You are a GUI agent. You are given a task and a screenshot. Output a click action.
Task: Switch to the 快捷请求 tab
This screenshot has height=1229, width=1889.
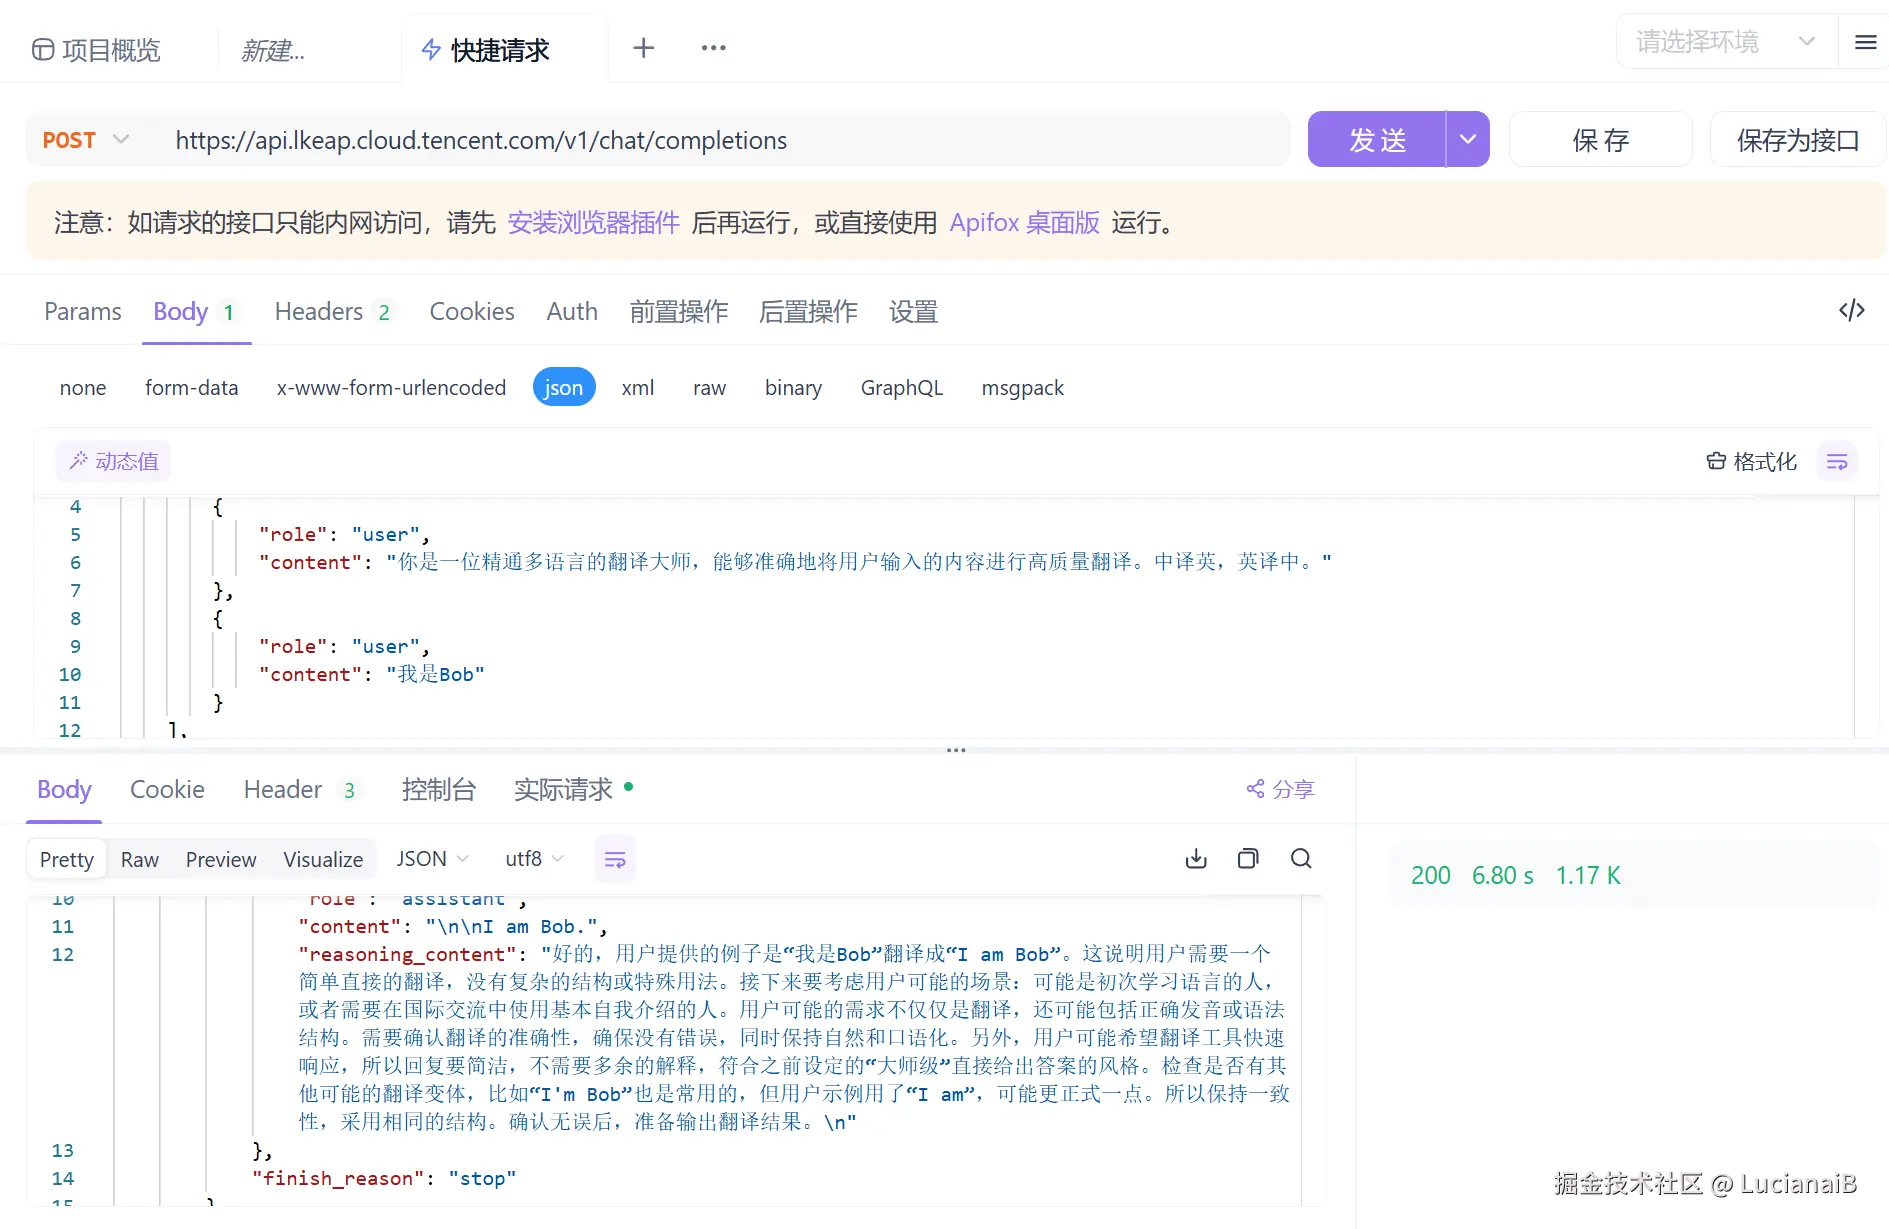tap(486, 50)
